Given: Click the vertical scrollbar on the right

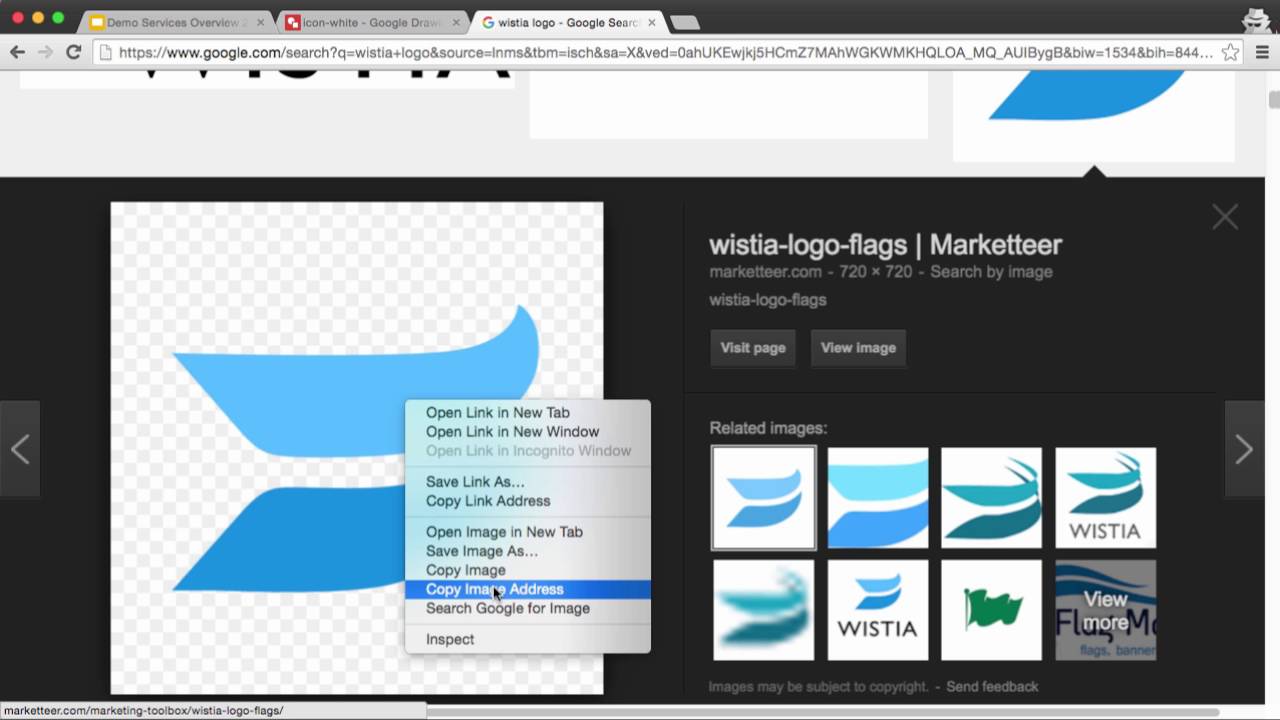Looking at the screenshot, I should 1271,100.
